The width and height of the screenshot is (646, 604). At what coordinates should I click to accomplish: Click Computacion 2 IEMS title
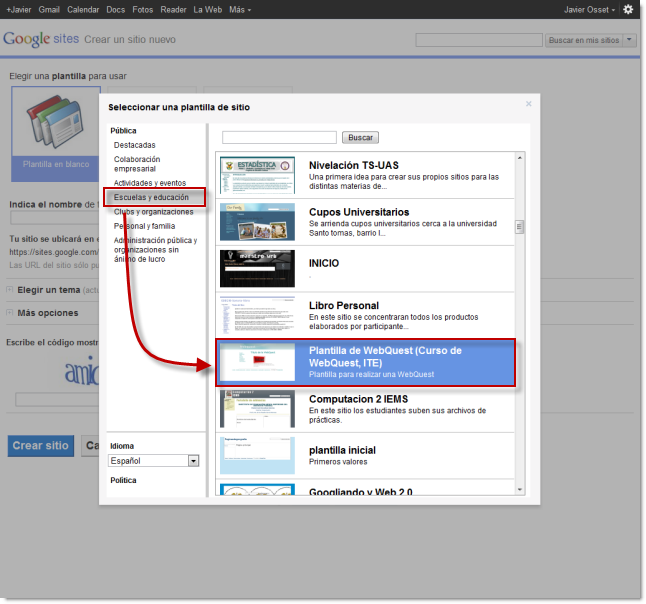pyautogui.click(x=358, y=399)
